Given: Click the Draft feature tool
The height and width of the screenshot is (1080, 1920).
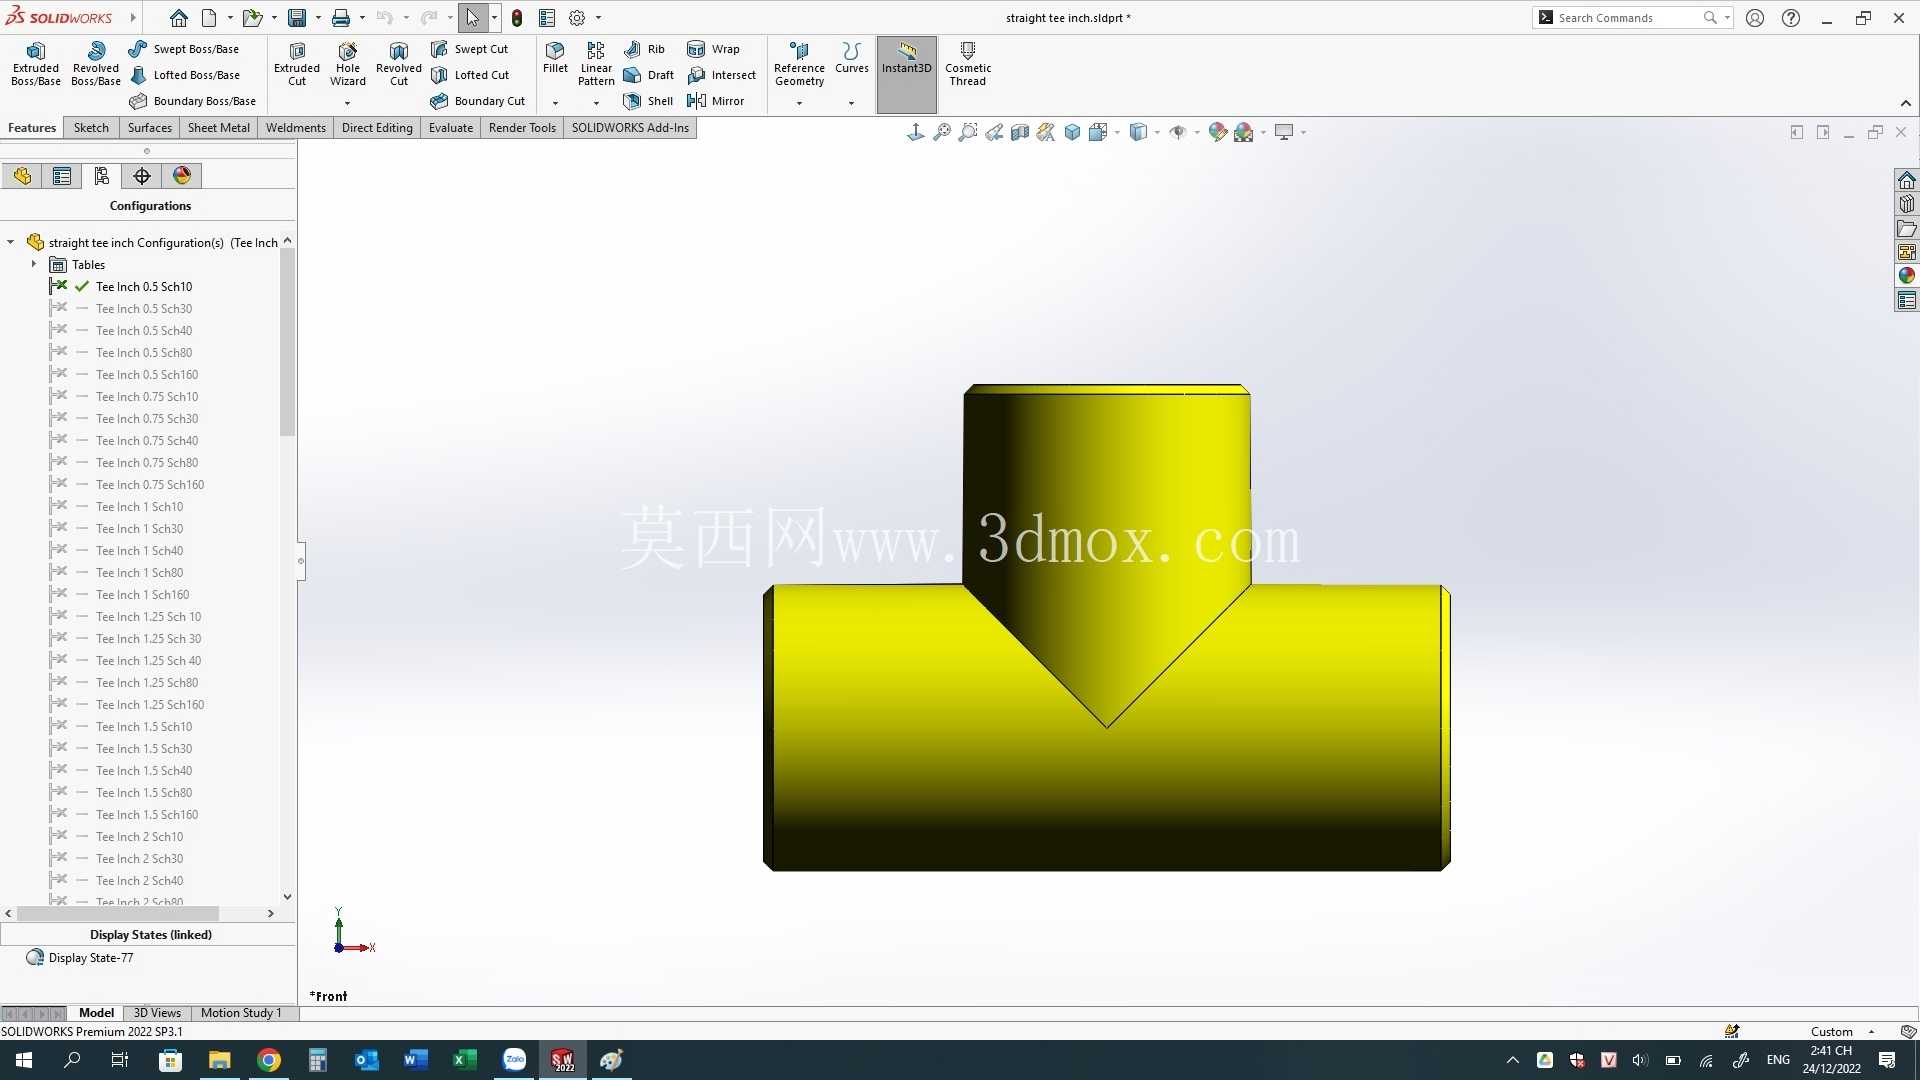Looking at the screenshot, I should [x=648, y=75].
